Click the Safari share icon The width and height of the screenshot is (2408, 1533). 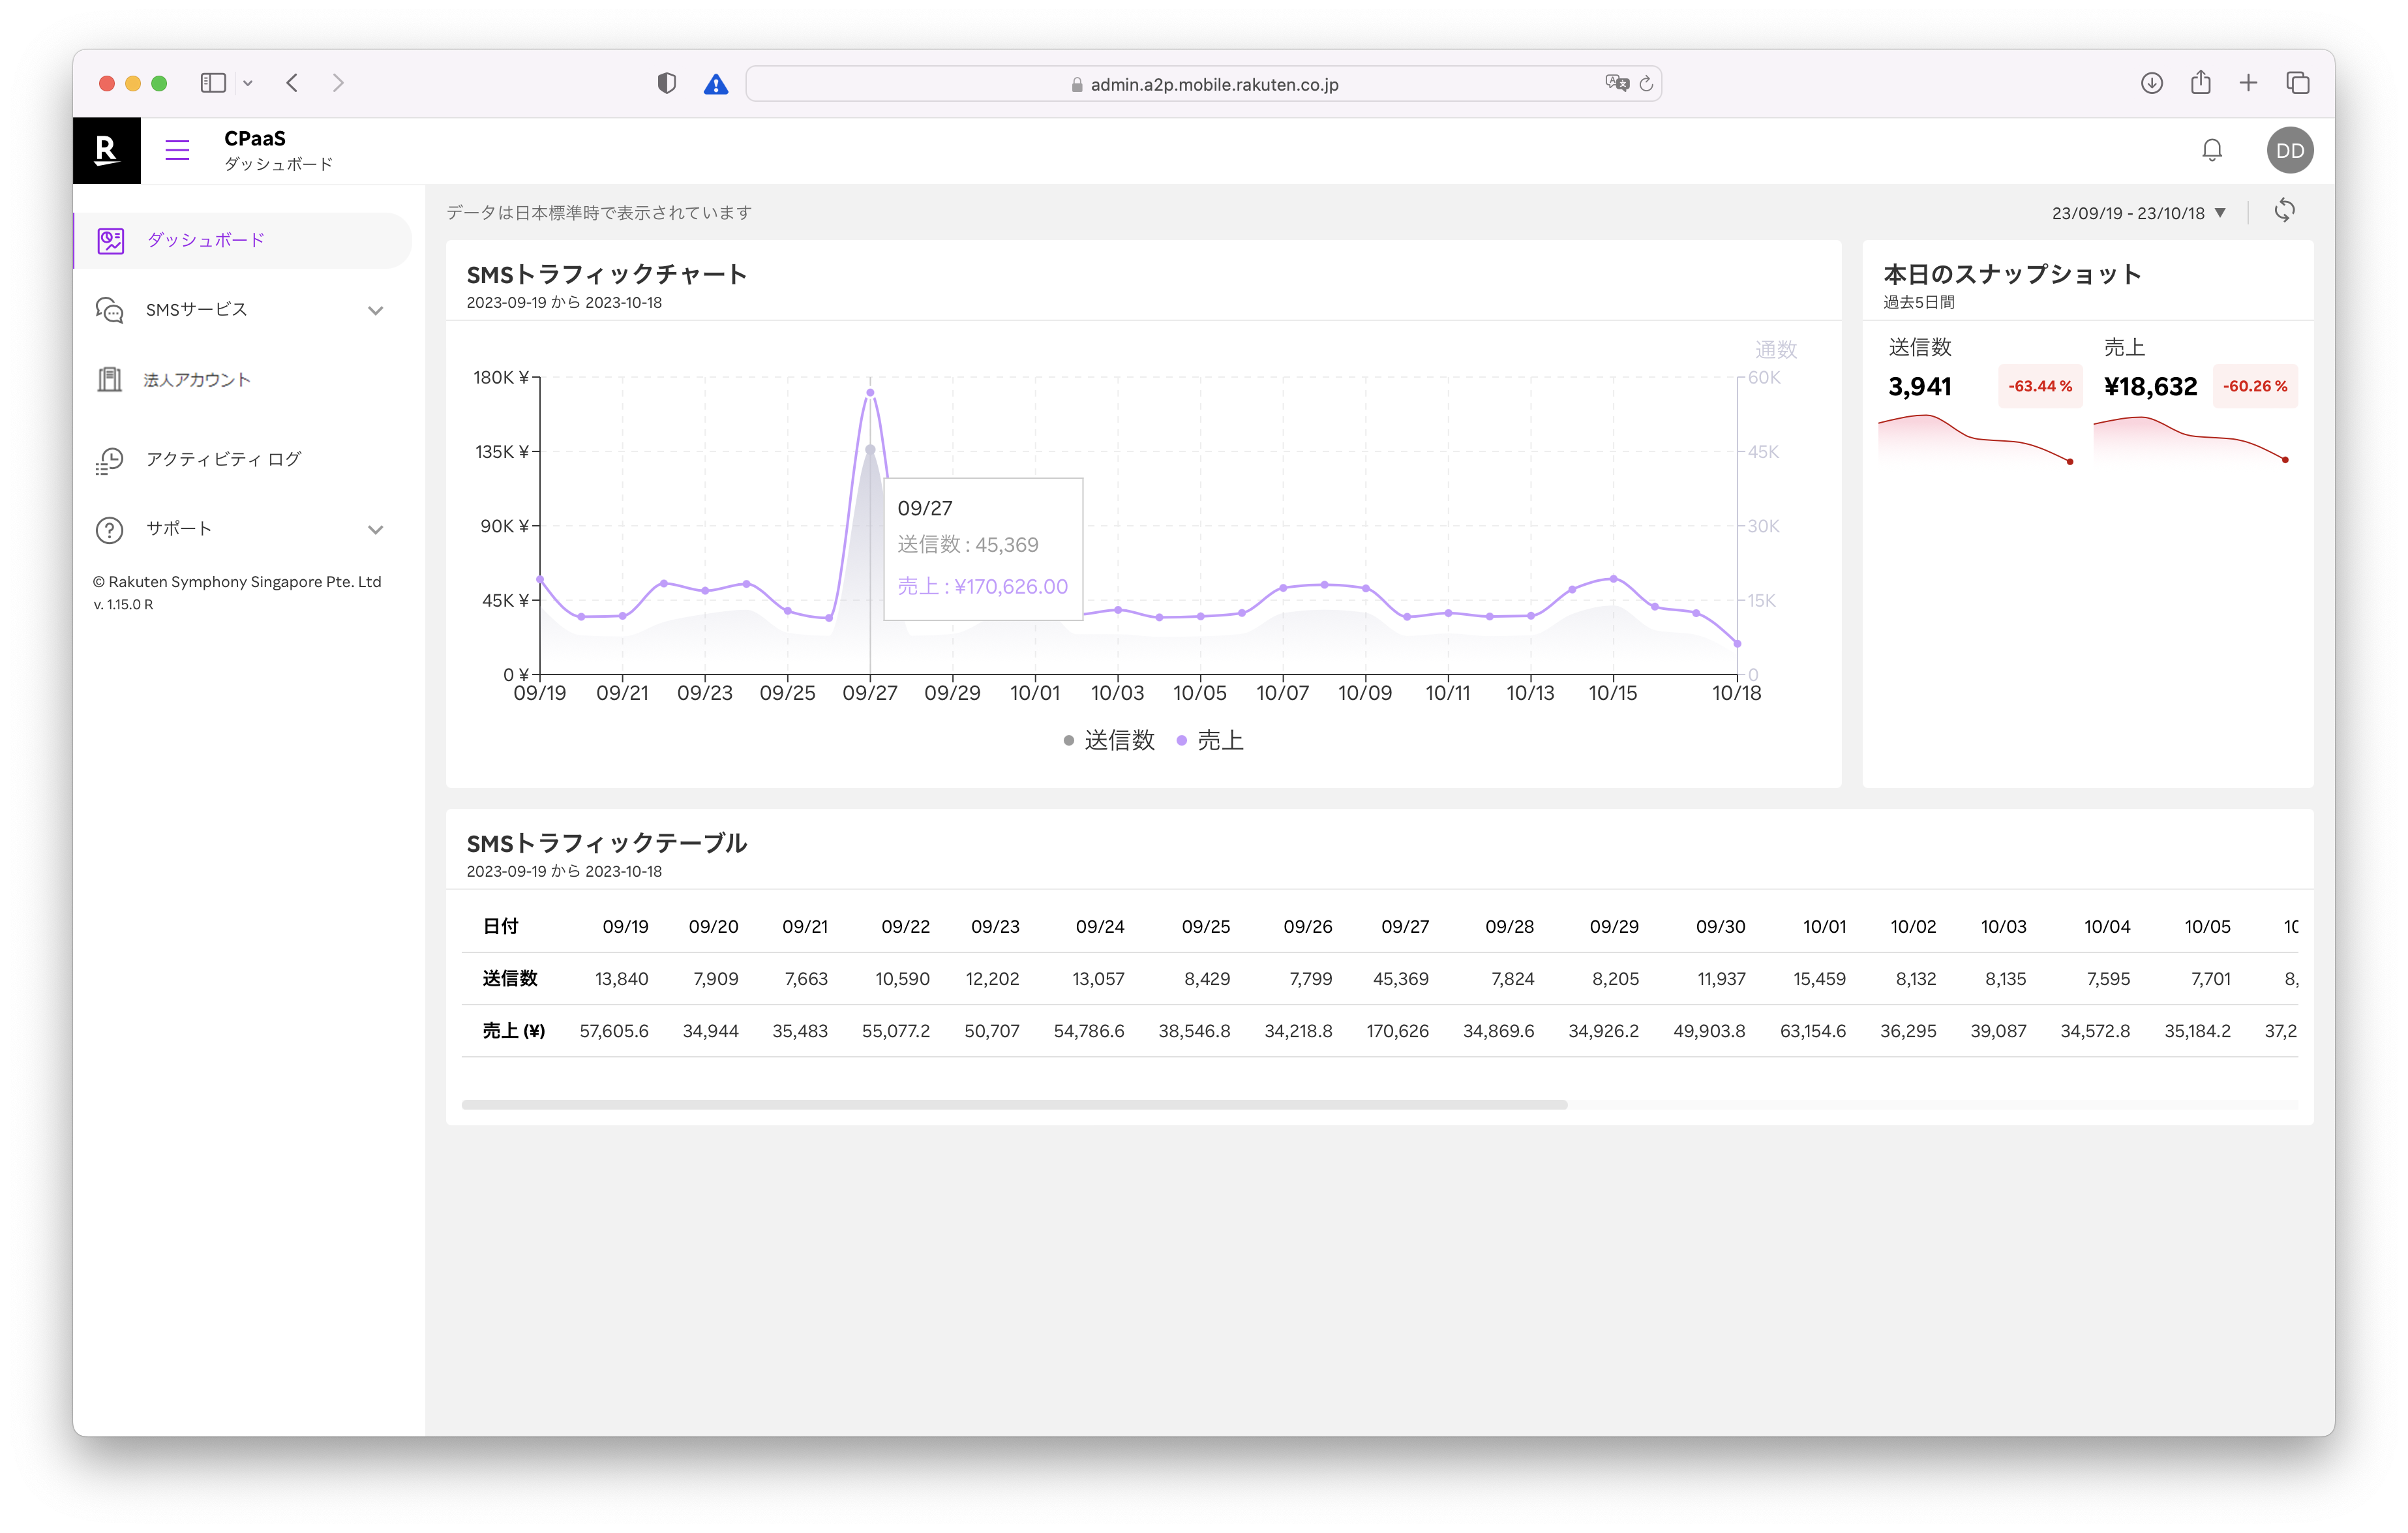2200,82
